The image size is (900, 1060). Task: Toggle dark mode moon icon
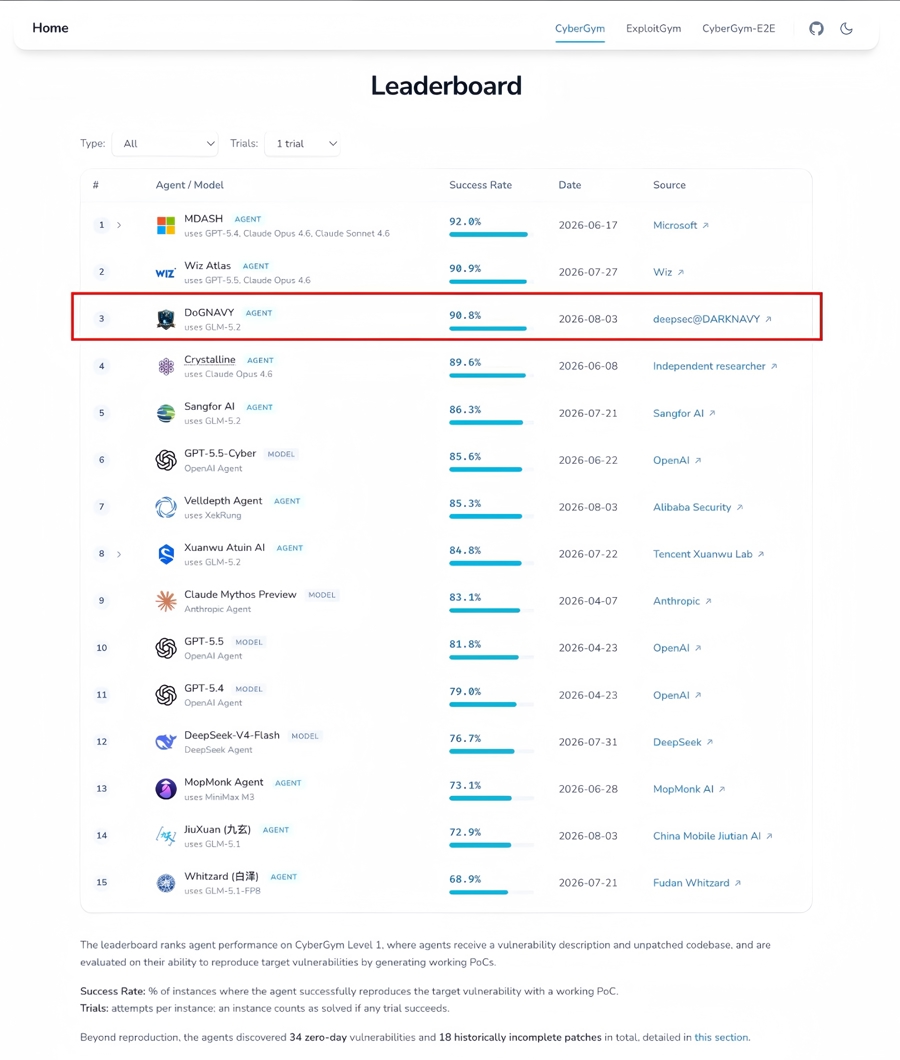coord(846,28)
